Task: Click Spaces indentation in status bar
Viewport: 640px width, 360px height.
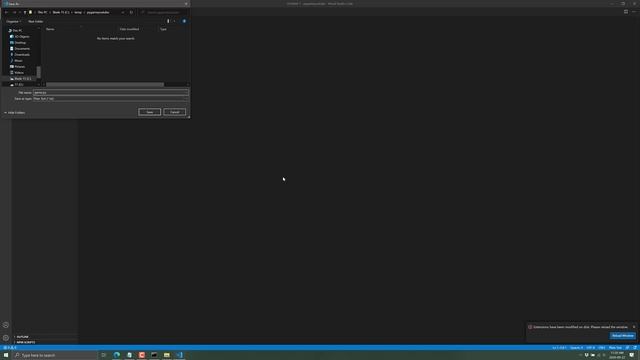Action: [576, 348]
